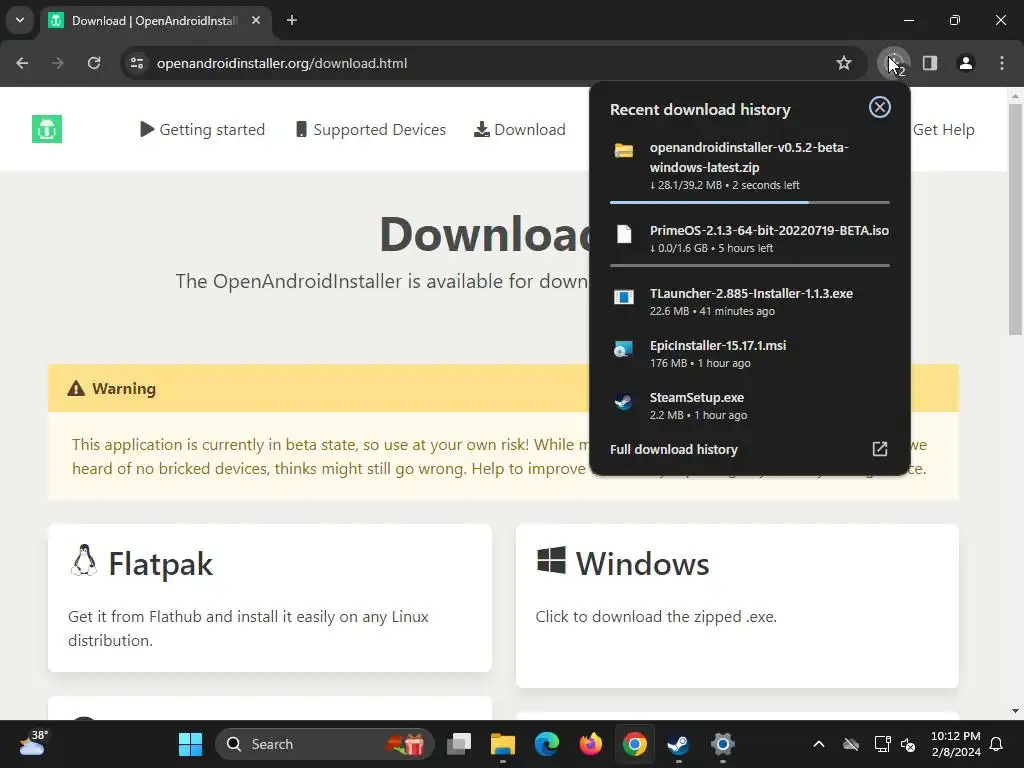Open Full download history link

[x=673, y=449]
